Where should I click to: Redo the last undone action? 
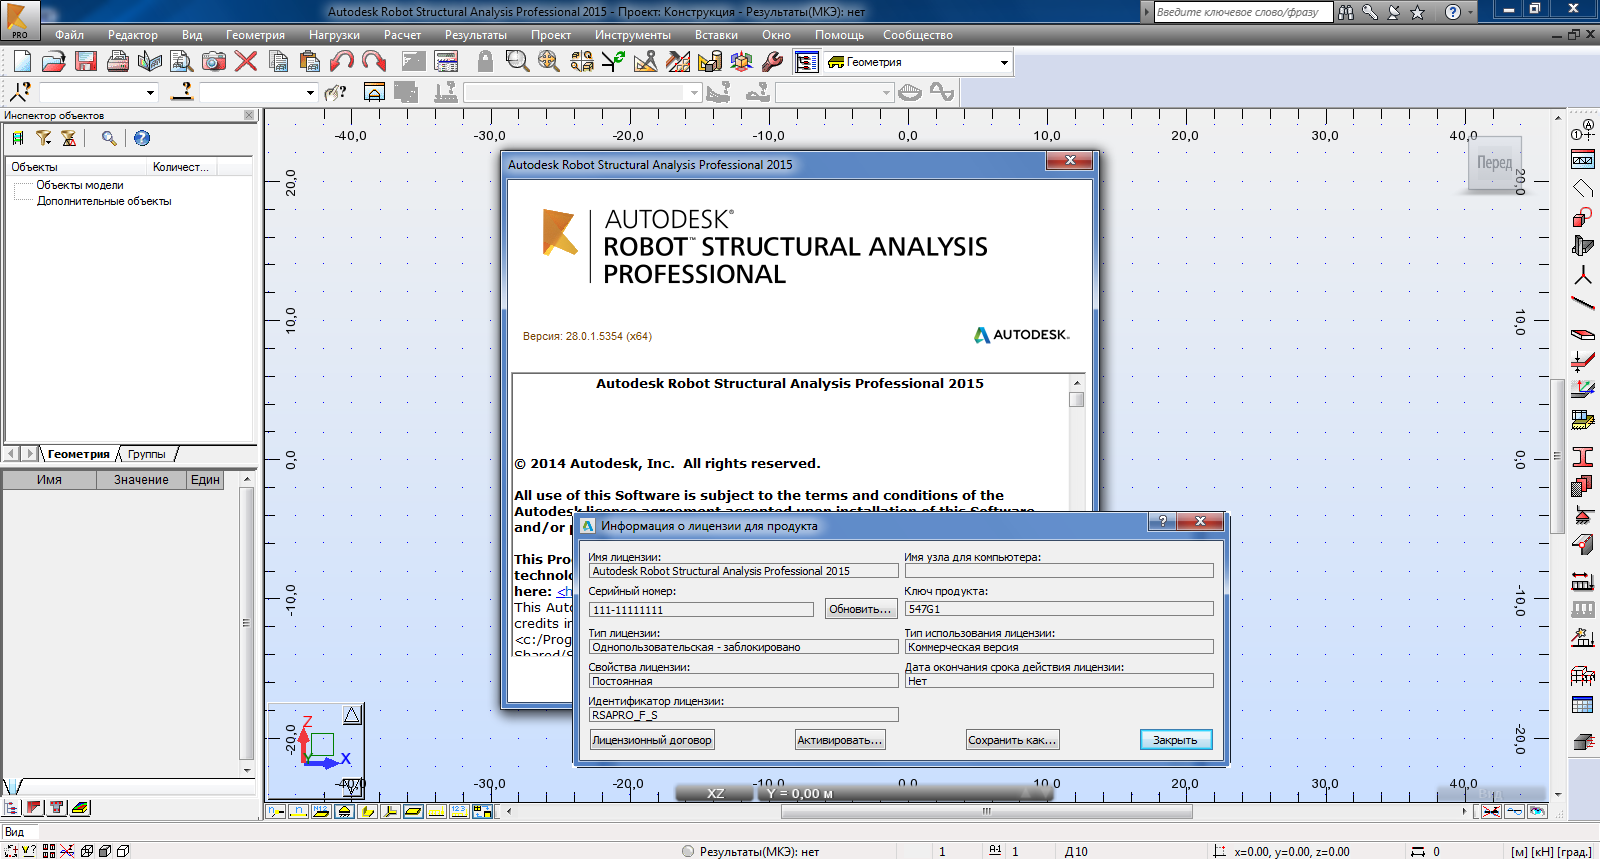tap(374, 62)
